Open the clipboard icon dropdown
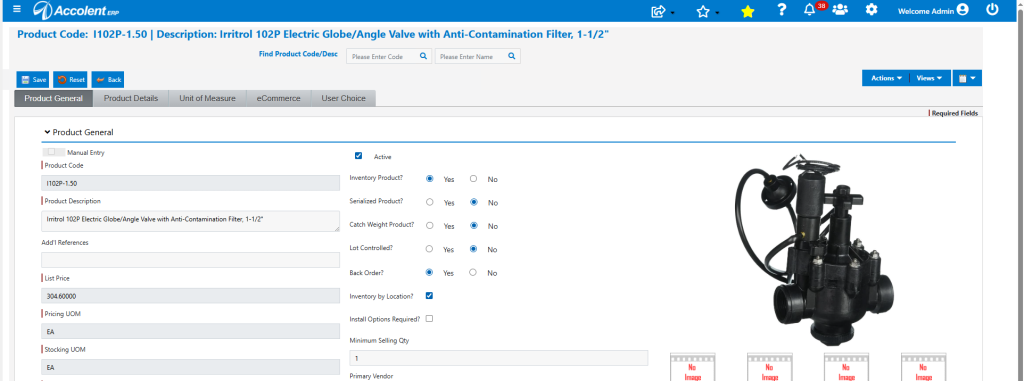 967,78
